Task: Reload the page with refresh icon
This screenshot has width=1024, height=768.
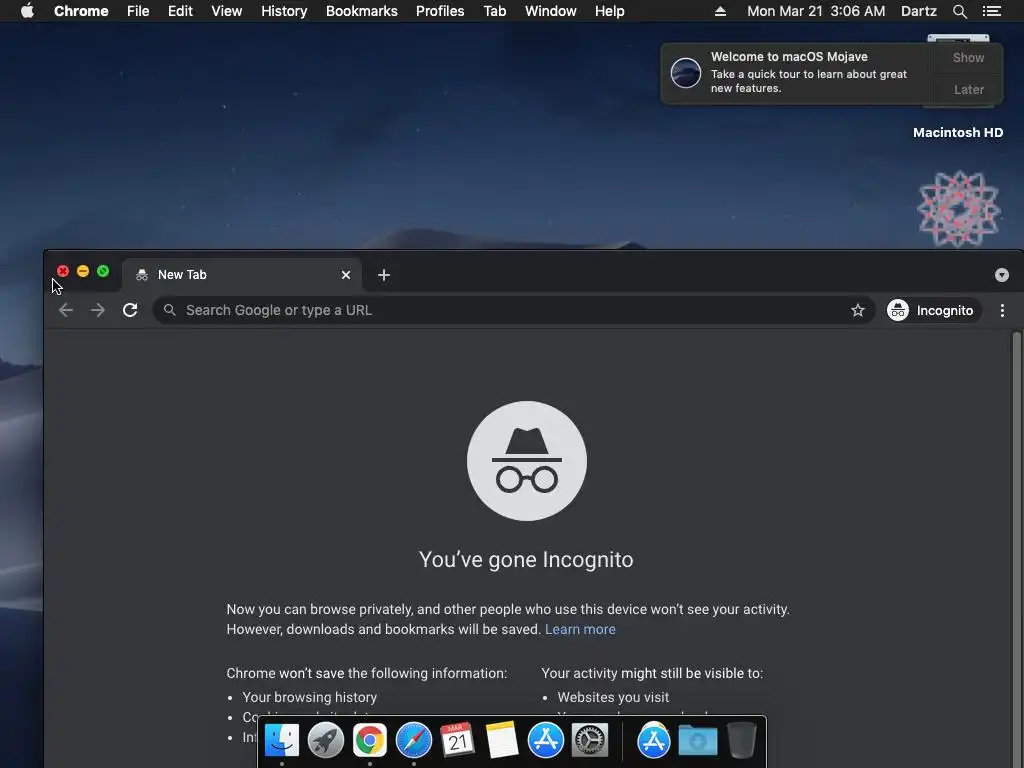Action: [x=130, y=310]
